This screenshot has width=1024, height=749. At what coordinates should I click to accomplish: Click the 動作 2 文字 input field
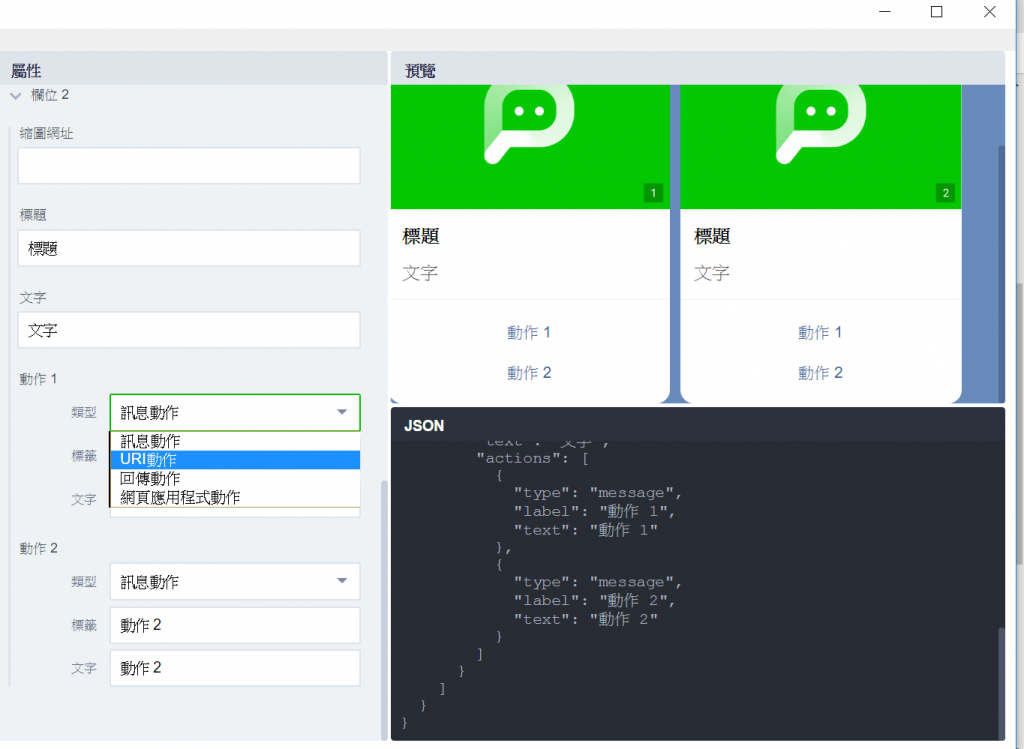235,669
